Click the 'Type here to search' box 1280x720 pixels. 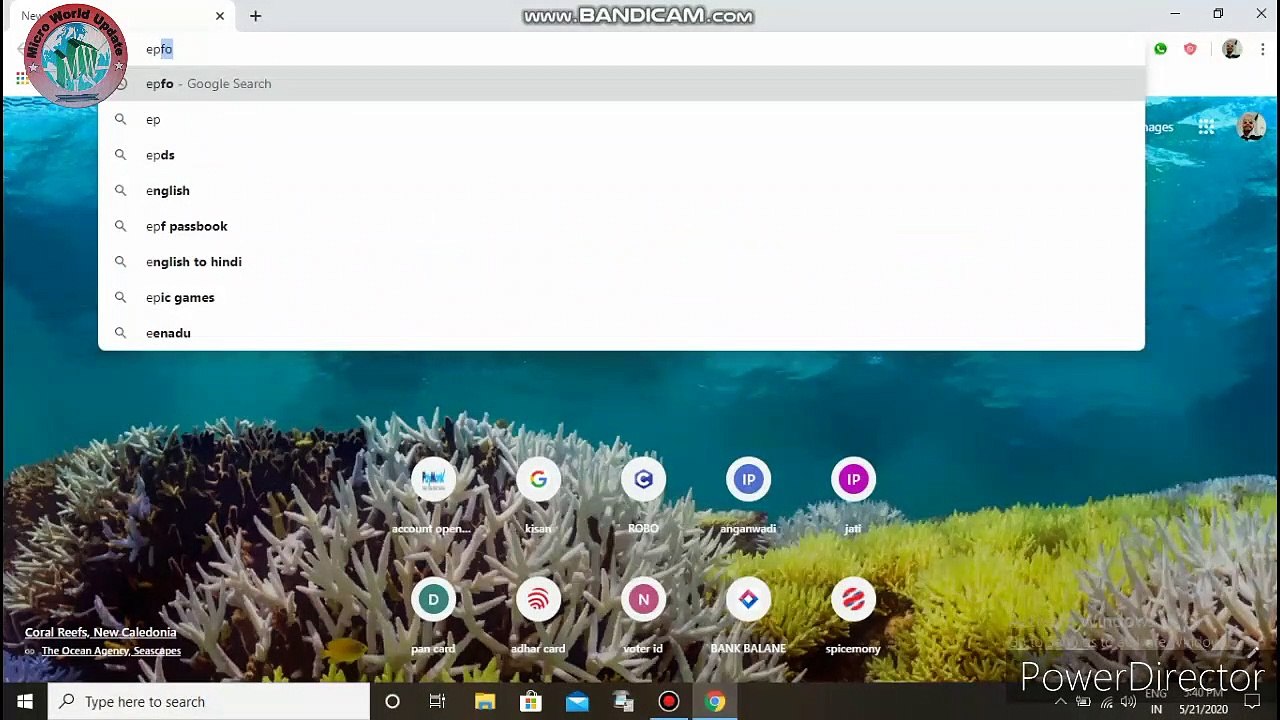click(209, 702)
